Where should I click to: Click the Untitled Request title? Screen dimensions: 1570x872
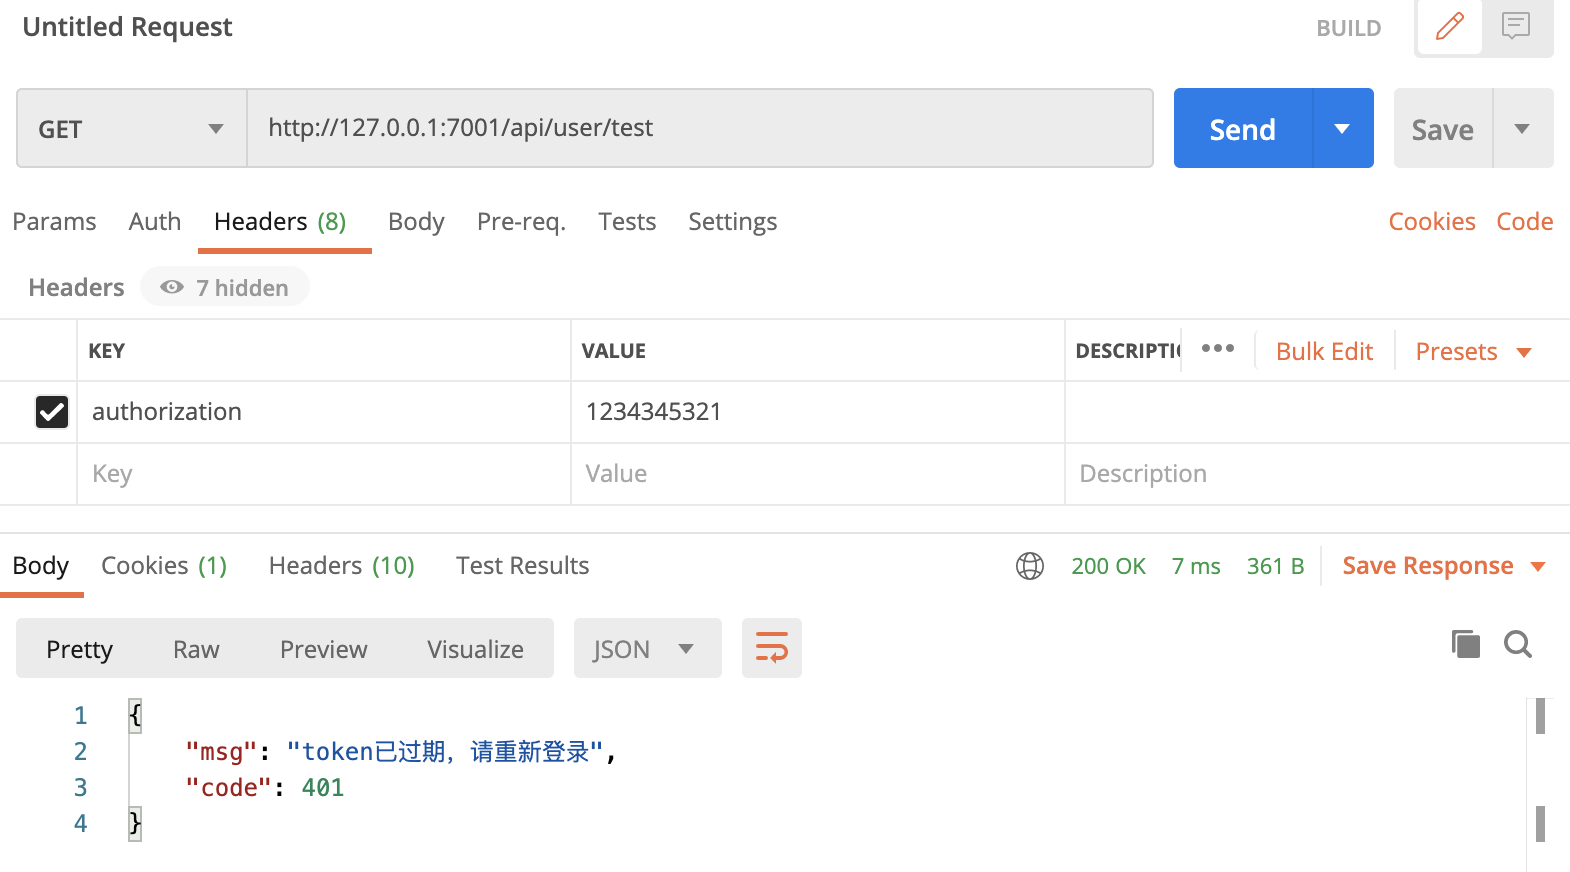pyautogui.click(x=127, y=27)
